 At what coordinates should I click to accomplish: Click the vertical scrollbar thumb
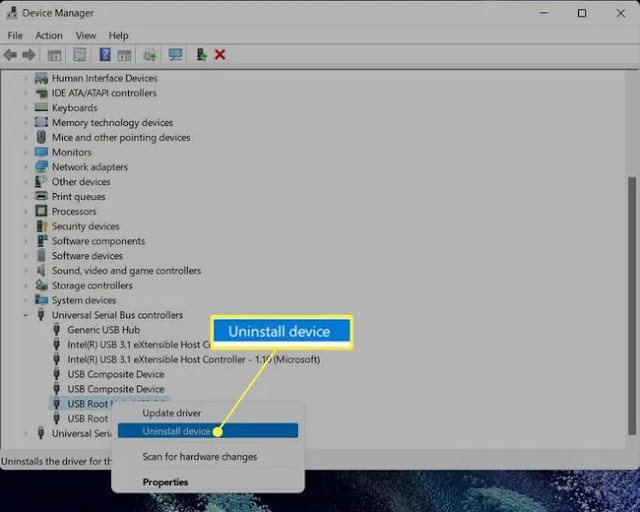[632, 305]
